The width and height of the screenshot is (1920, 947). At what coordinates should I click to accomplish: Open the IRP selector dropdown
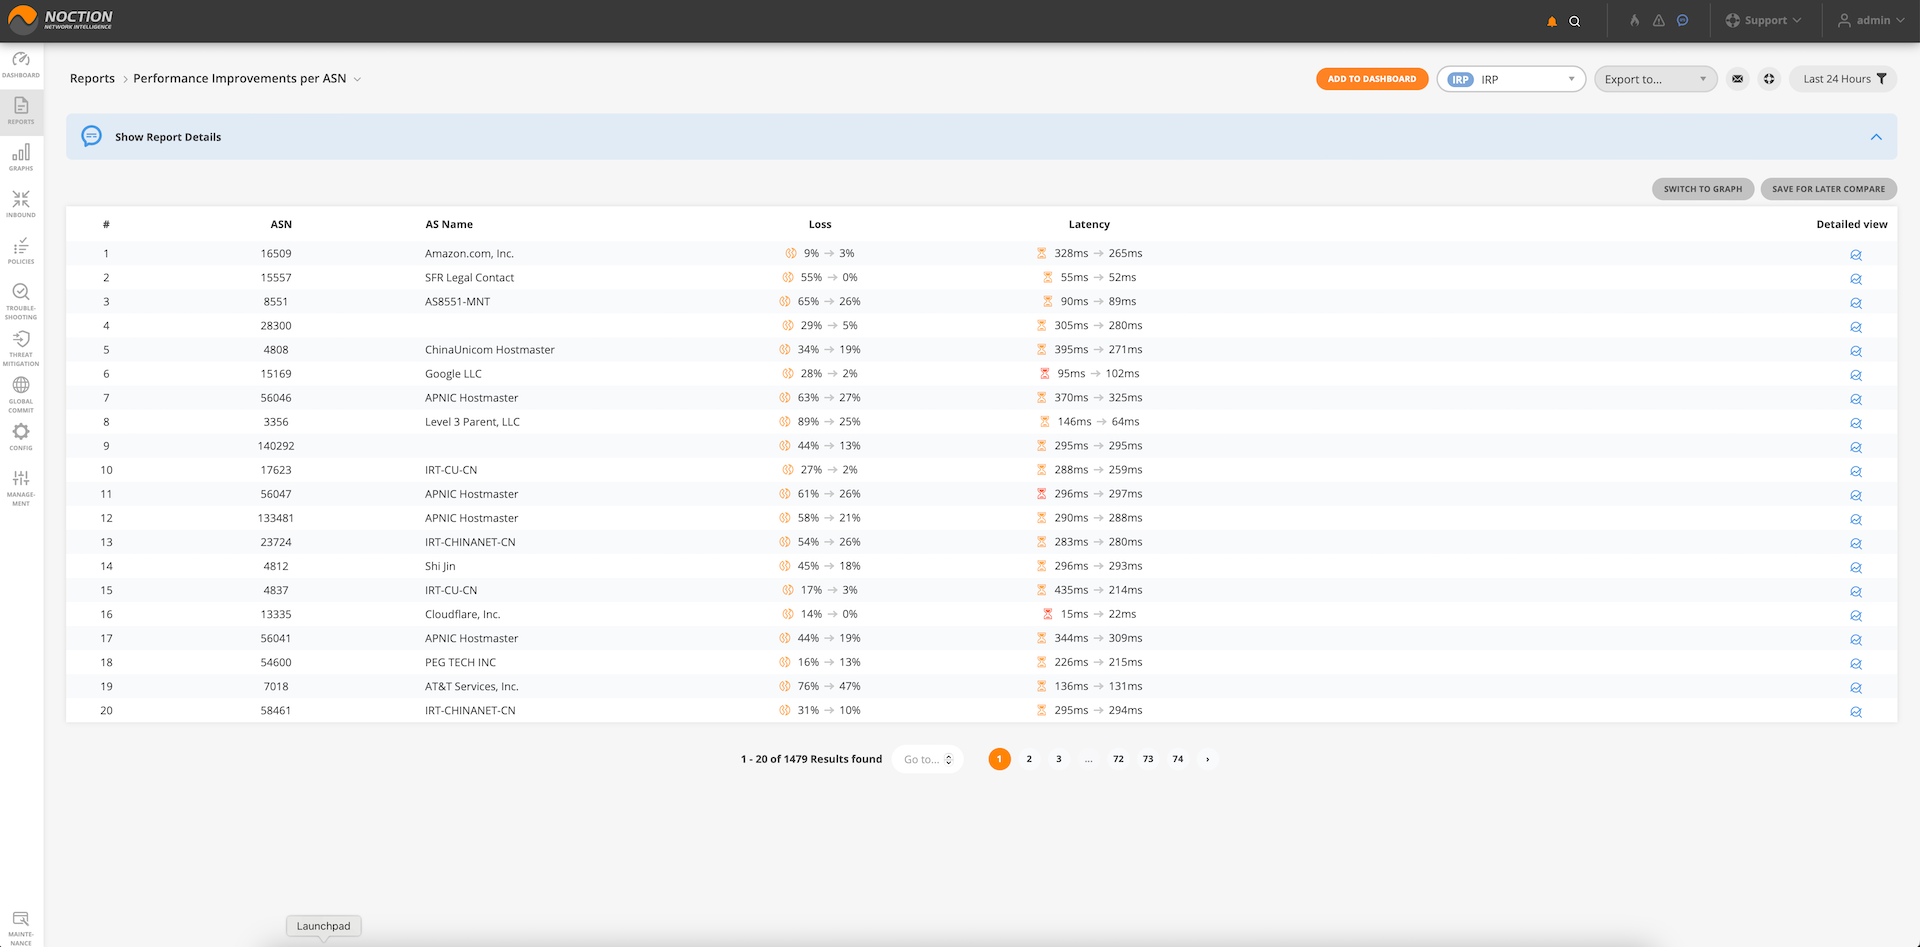click(1511, 79)
